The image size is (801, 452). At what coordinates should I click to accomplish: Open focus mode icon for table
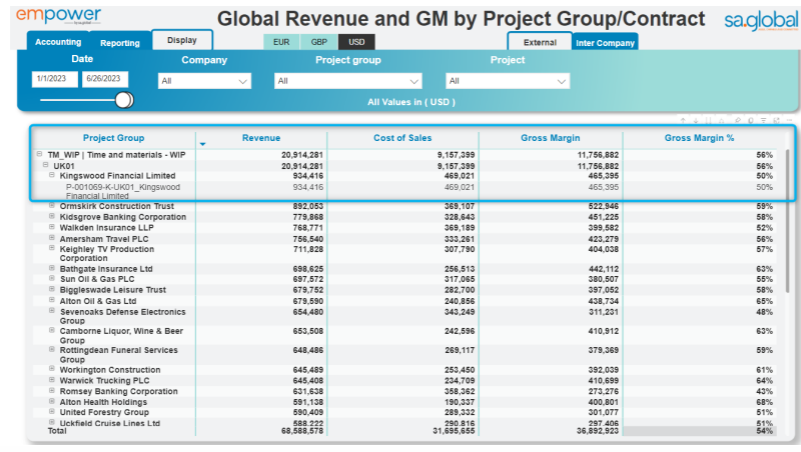click(x=776, y=121)
